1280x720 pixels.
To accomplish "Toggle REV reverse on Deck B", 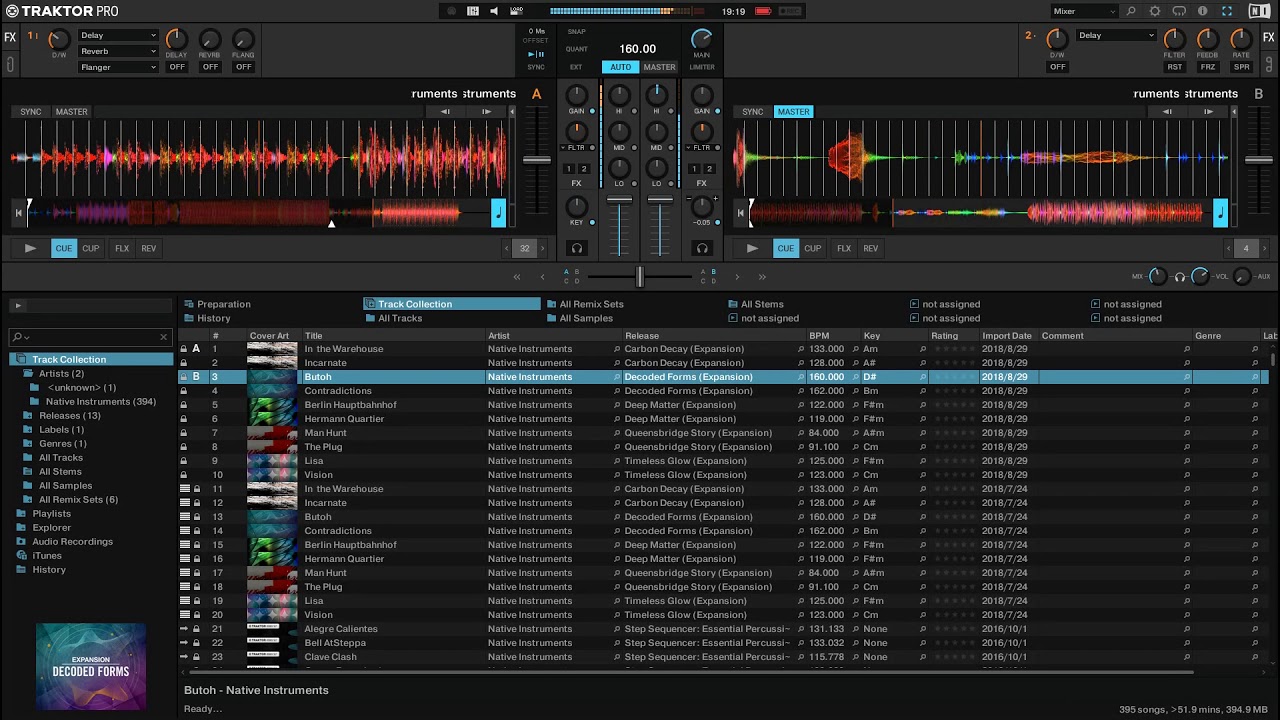I will (871, 248).
